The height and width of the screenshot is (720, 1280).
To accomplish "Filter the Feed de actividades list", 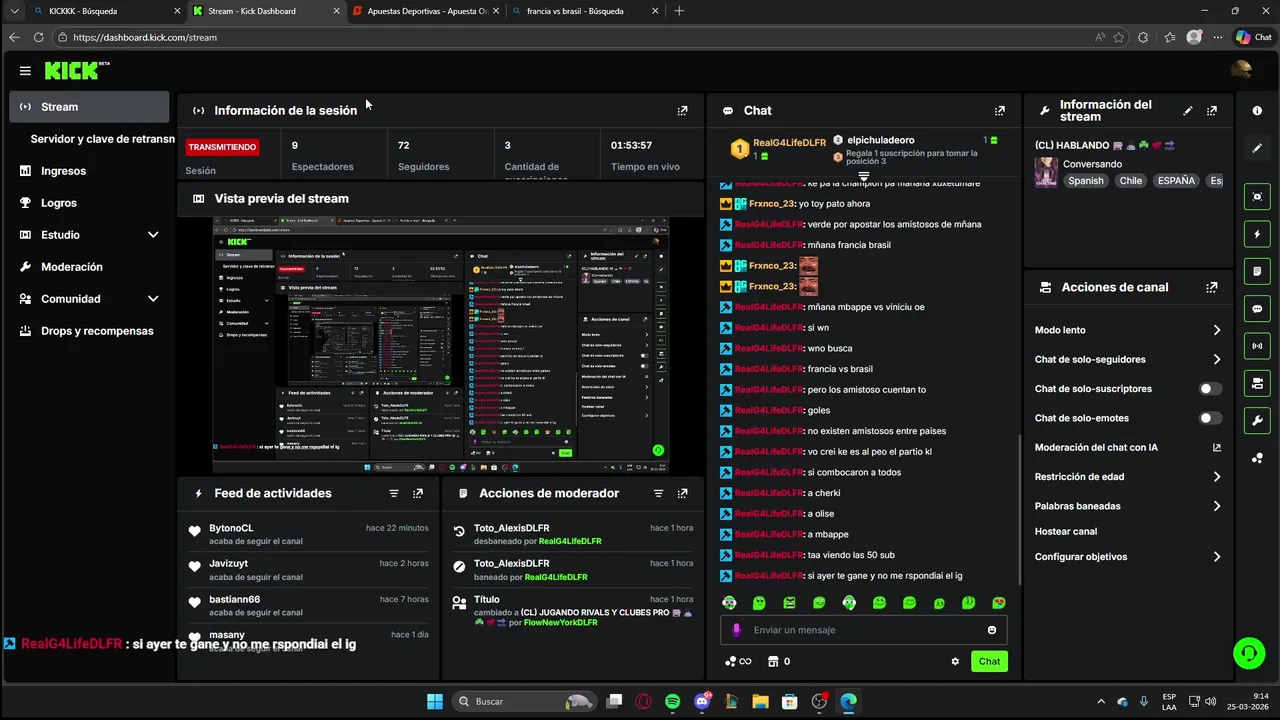I will point(394,494).
